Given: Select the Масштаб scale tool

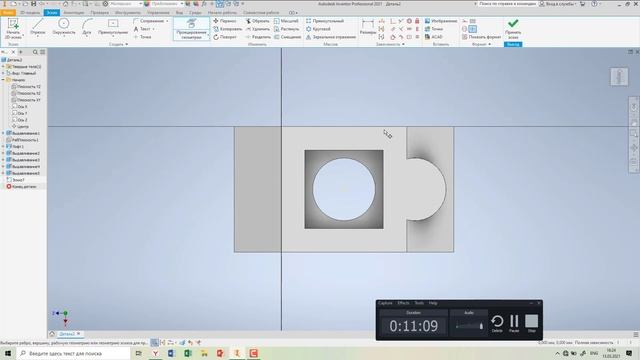Looking at the screenshot, I should point(286,21).
